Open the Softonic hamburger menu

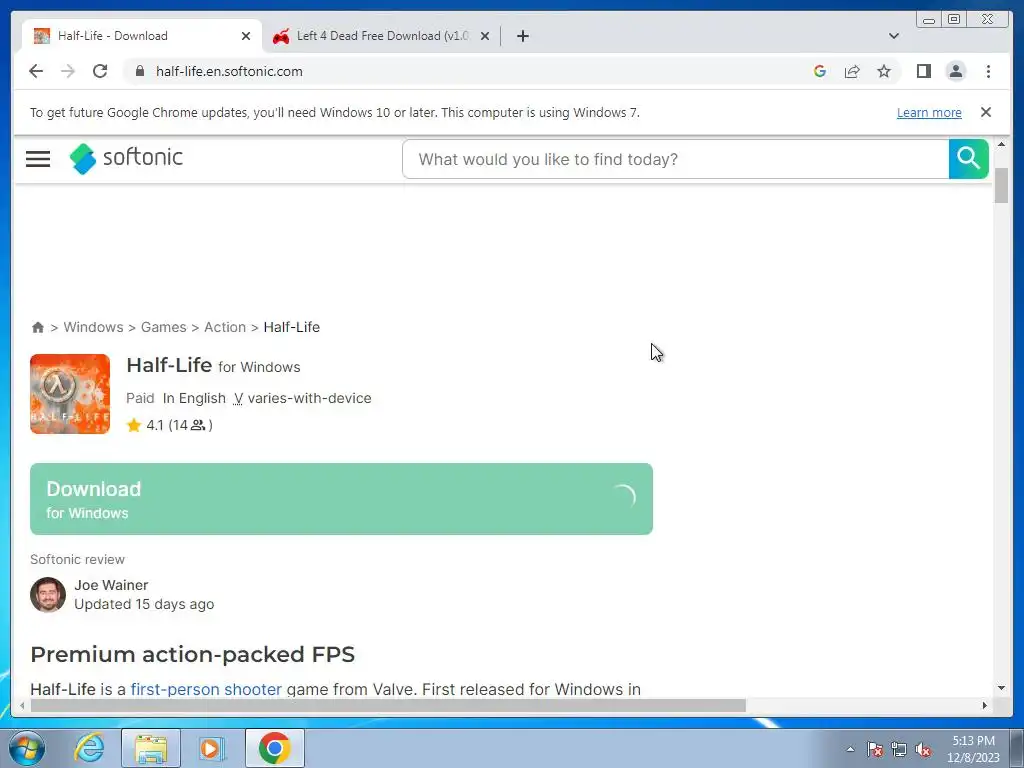[38, 159]
